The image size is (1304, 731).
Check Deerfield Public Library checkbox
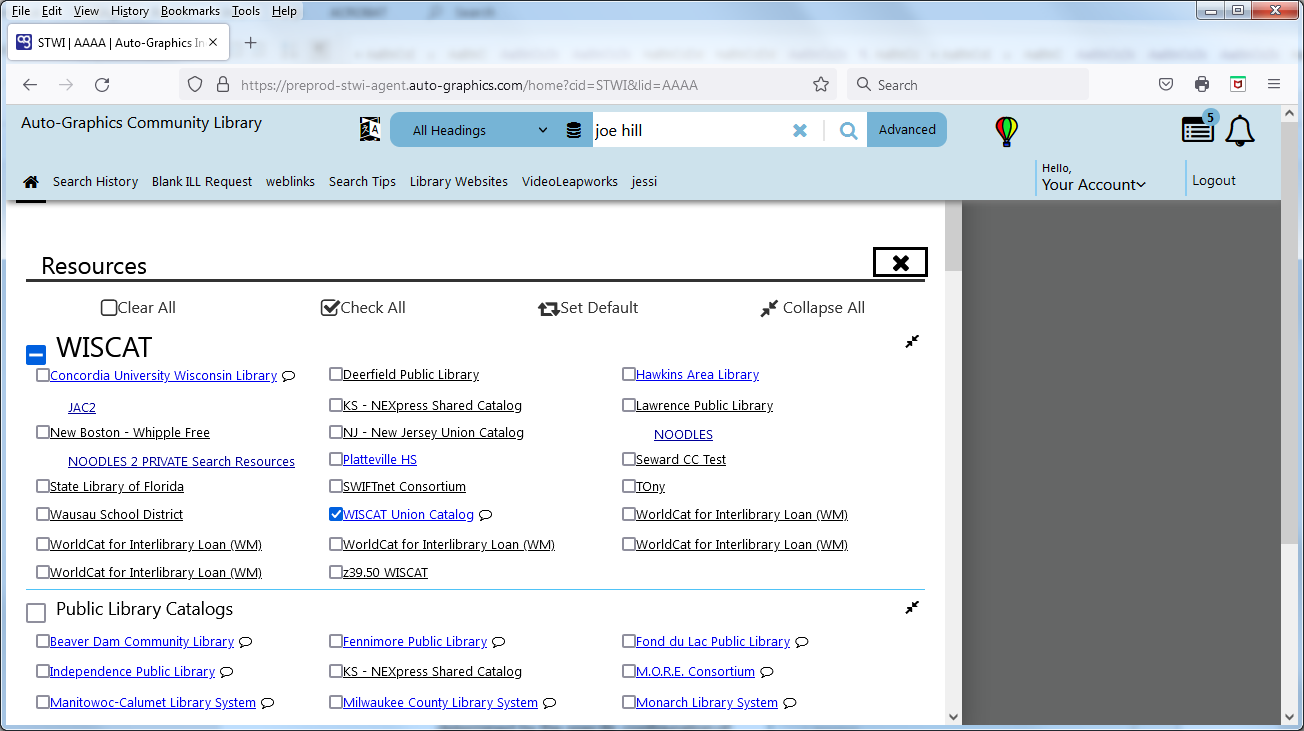click(x=336, y=374)
